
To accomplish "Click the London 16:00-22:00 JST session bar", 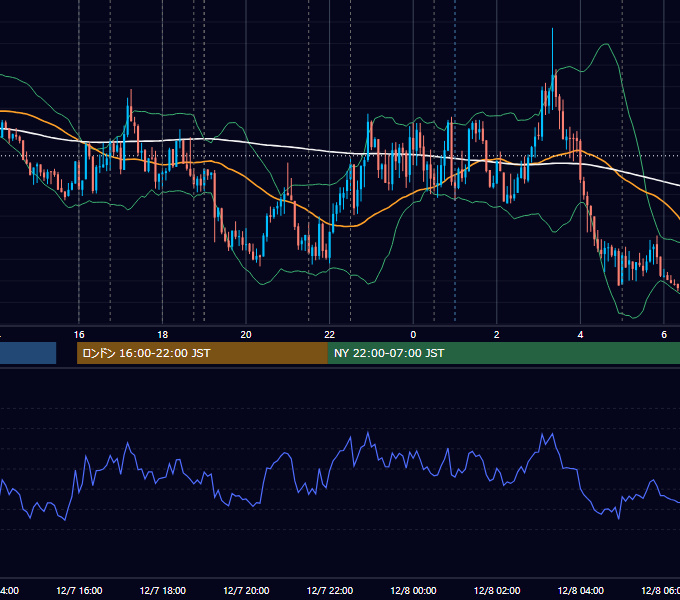I will pyautogui.click(x=202, y=353).
